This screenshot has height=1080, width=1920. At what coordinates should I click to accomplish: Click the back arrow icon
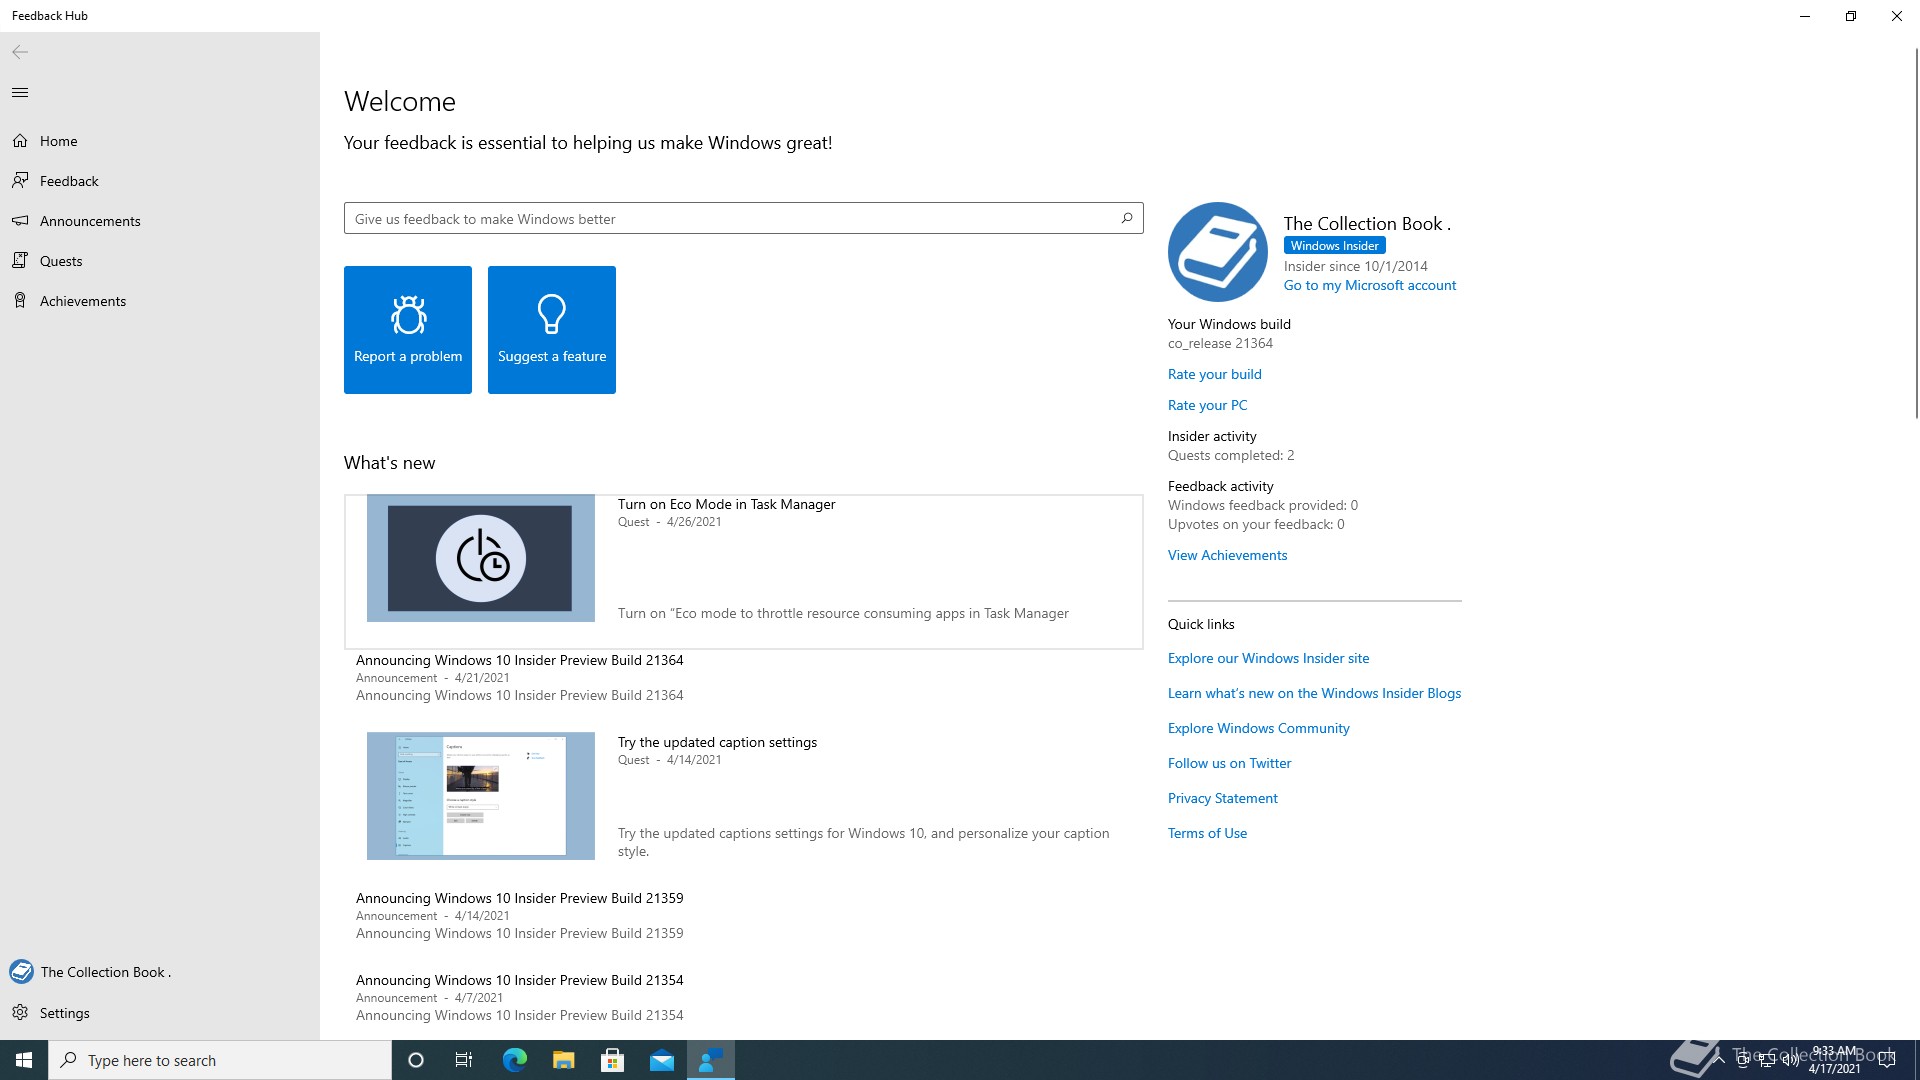tap(20, 52)
